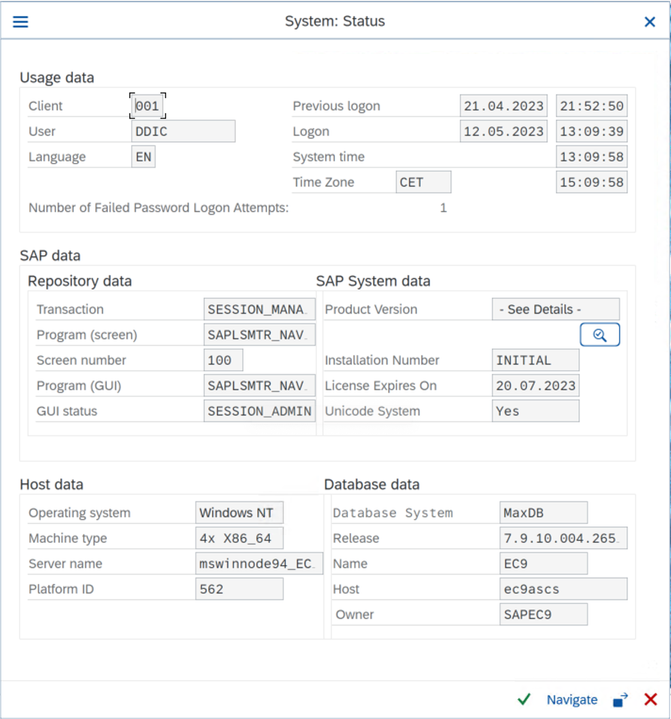Select the Installation Number field INITIAL
671x719 pixels.
[535, 360]
